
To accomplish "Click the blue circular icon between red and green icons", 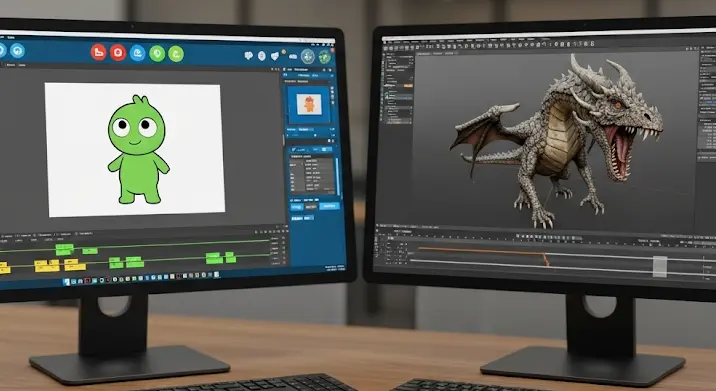I will [137, 53].
